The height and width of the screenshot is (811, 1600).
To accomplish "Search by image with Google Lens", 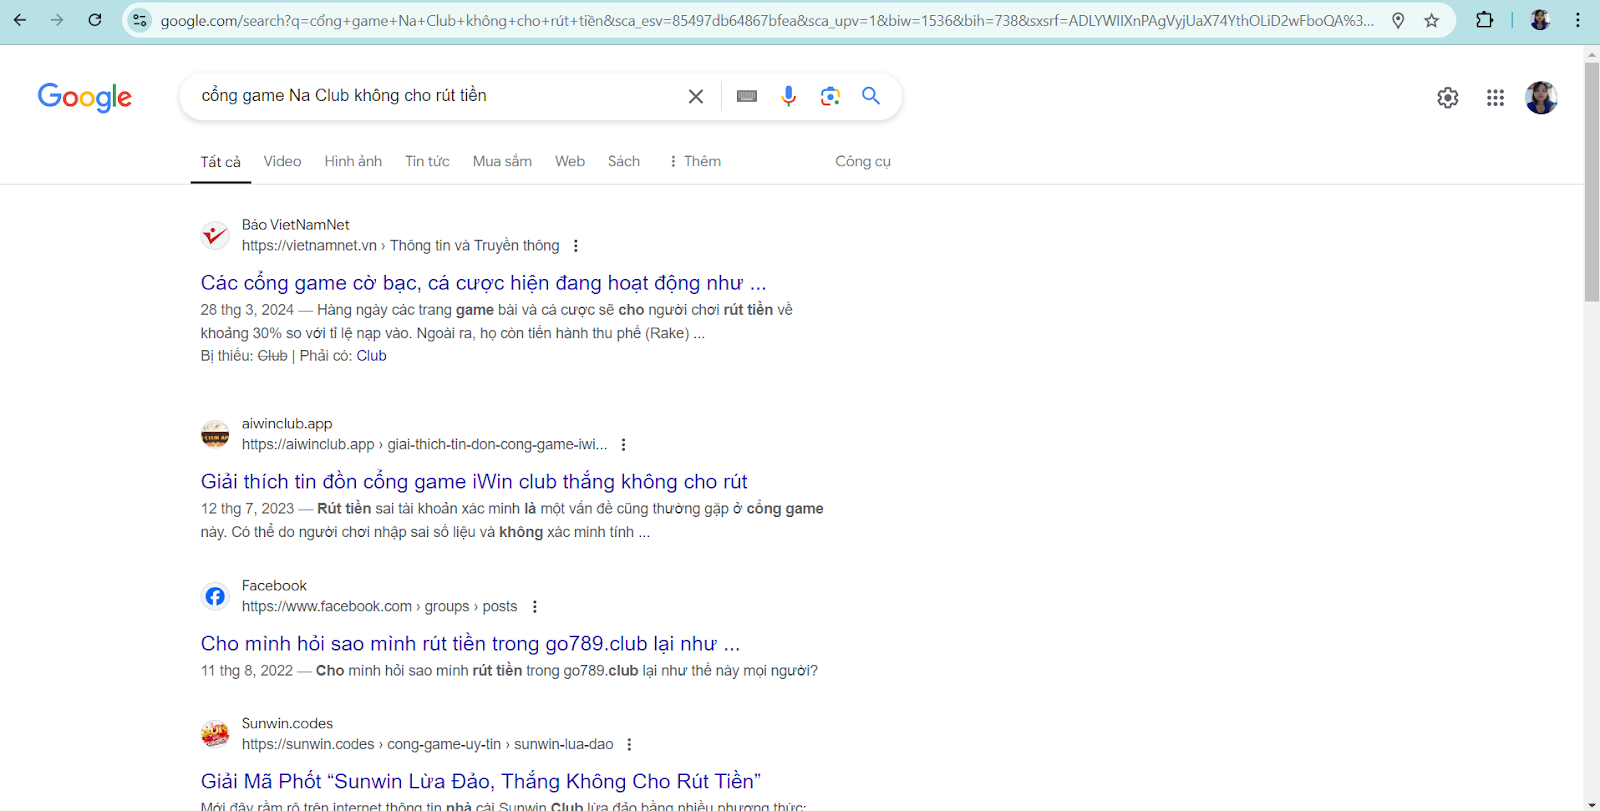I will pos(830,96).
